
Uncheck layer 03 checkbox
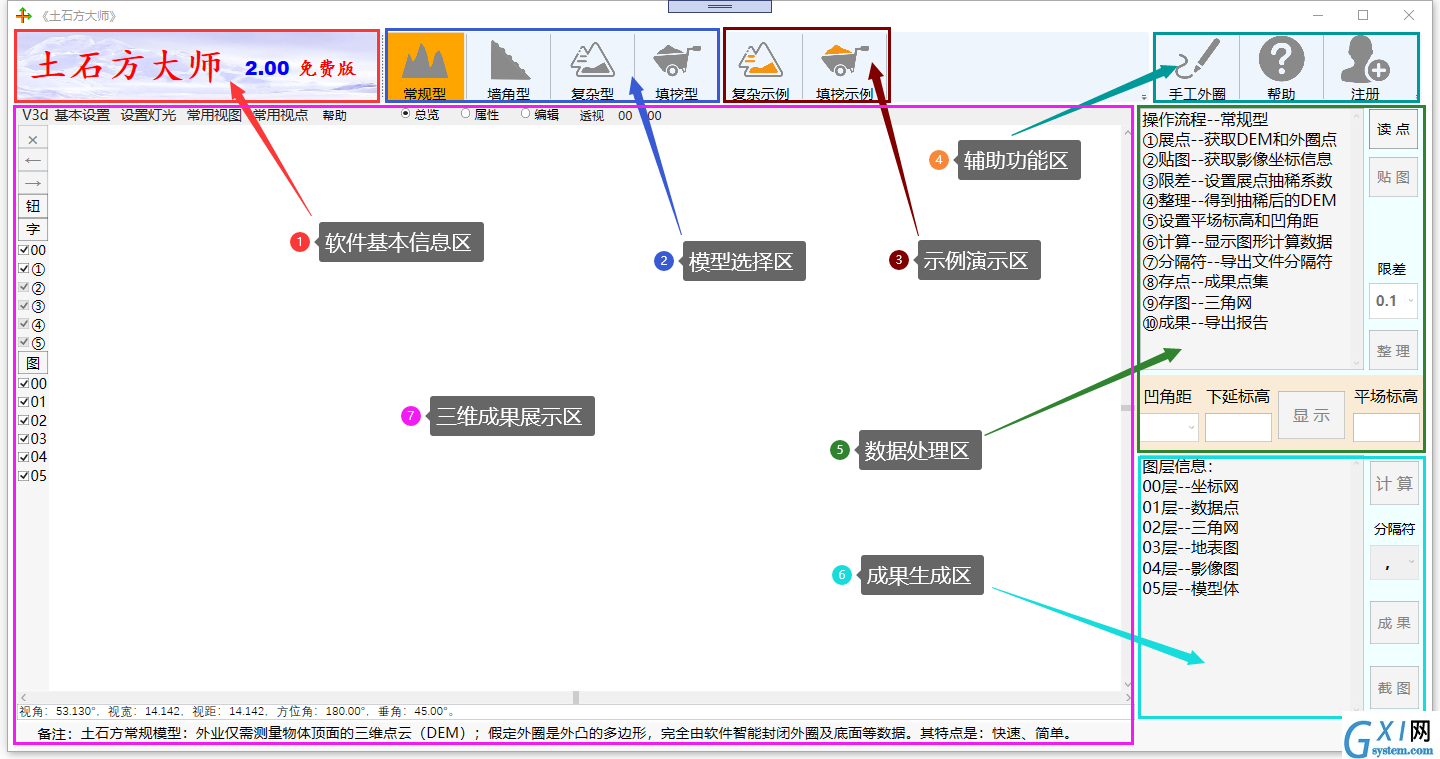tap(24, 439)
